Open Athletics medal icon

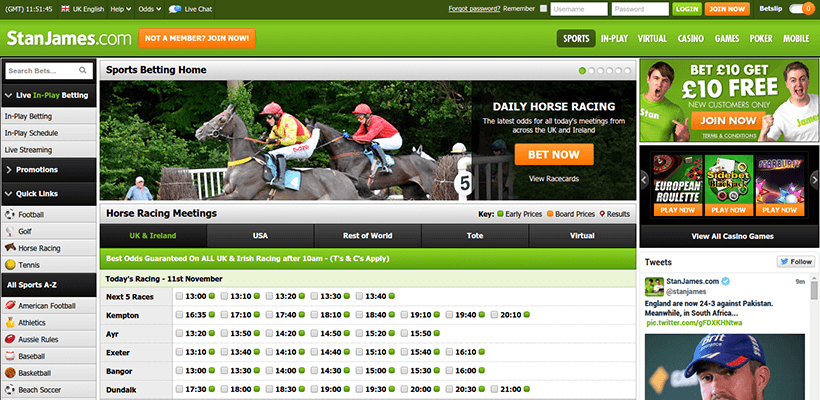pyautogui.click(x=9, y=322)
